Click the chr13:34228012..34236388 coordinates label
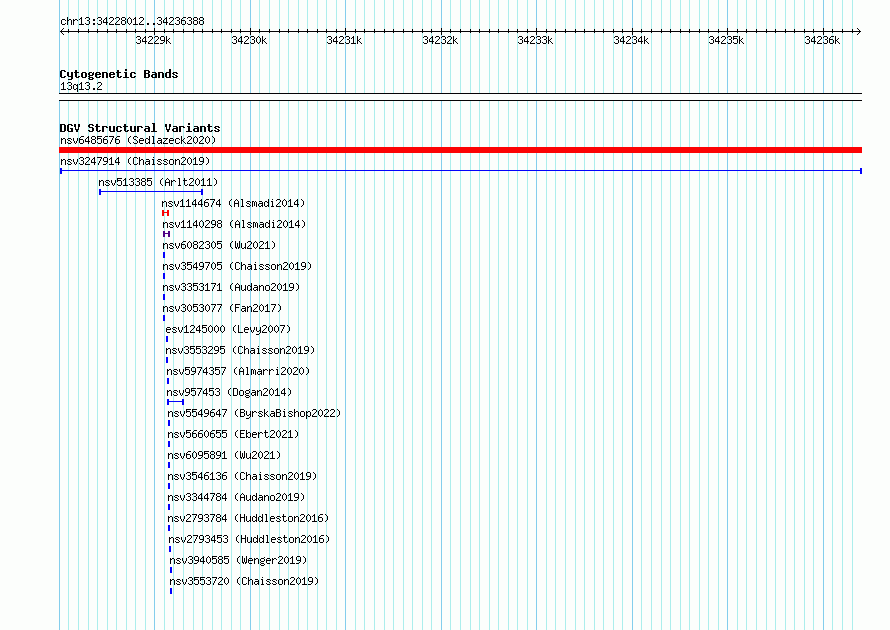 tap(132, 22)
